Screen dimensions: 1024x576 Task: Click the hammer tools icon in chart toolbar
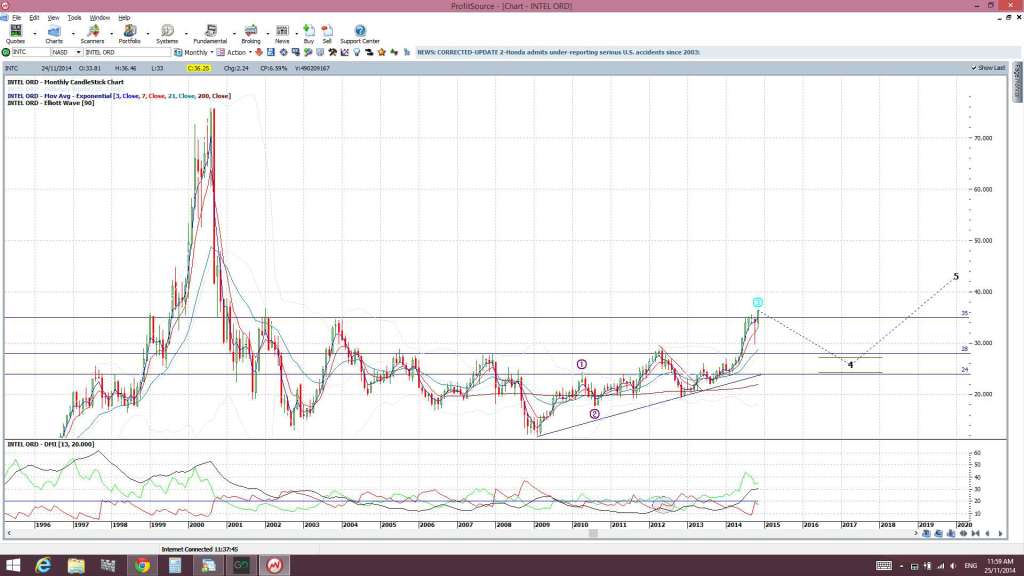point(332,52)
